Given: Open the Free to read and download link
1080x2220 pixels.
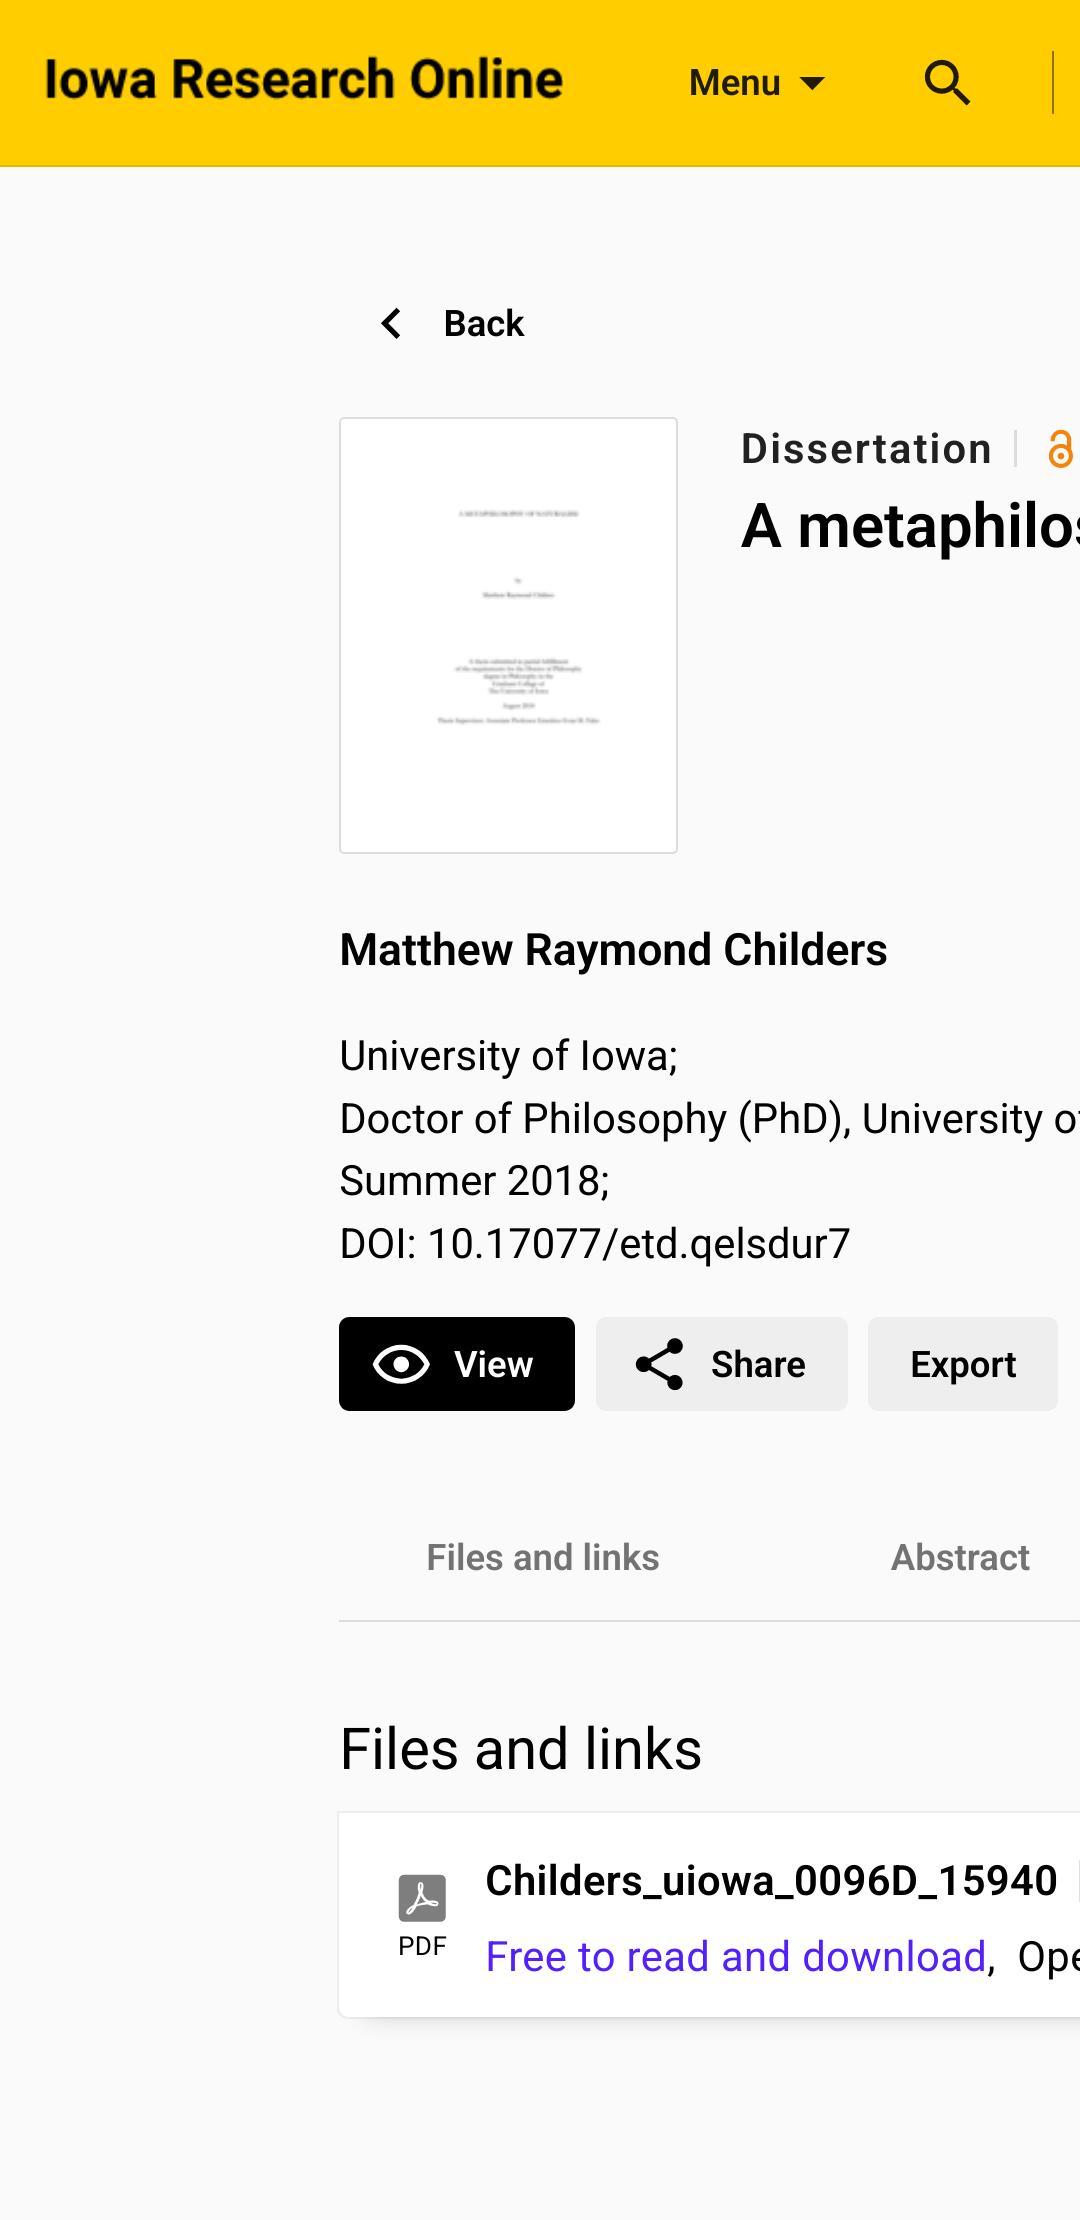Looking at the screenshot, I should (x=737, y=1954).
